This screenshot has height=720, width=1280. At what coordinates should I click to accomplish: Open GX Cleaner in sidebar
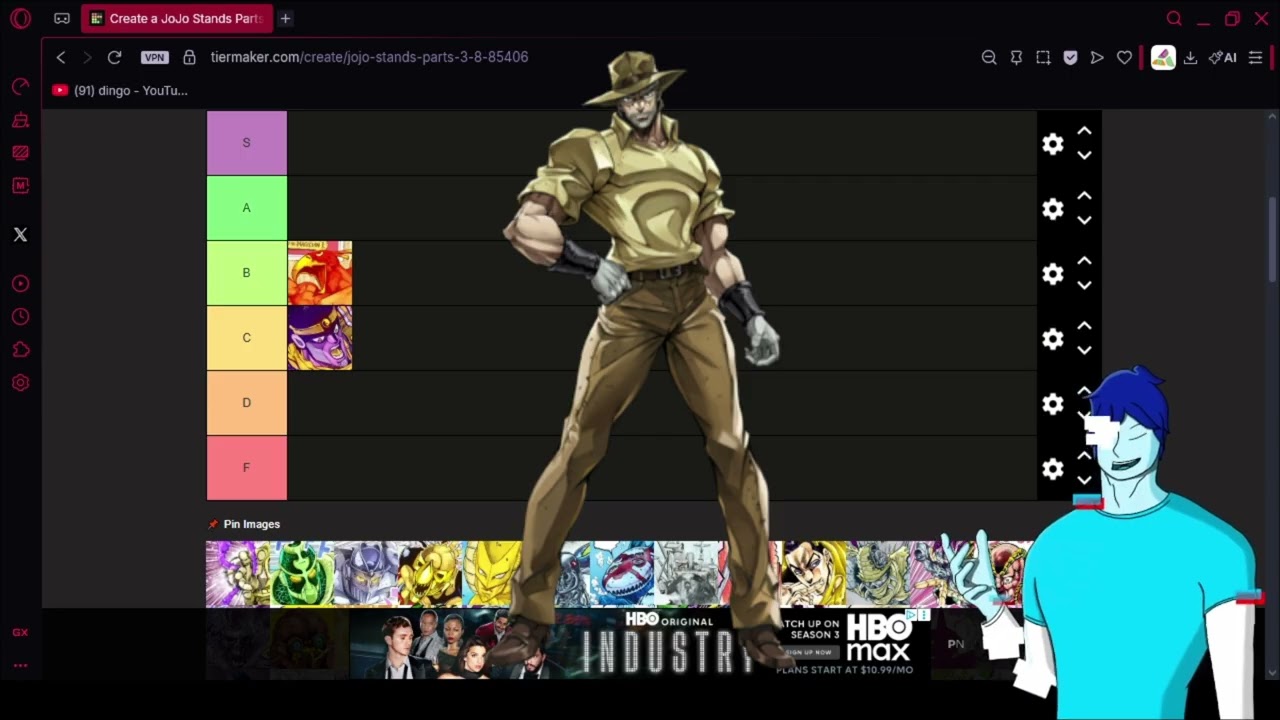[20, 120]
